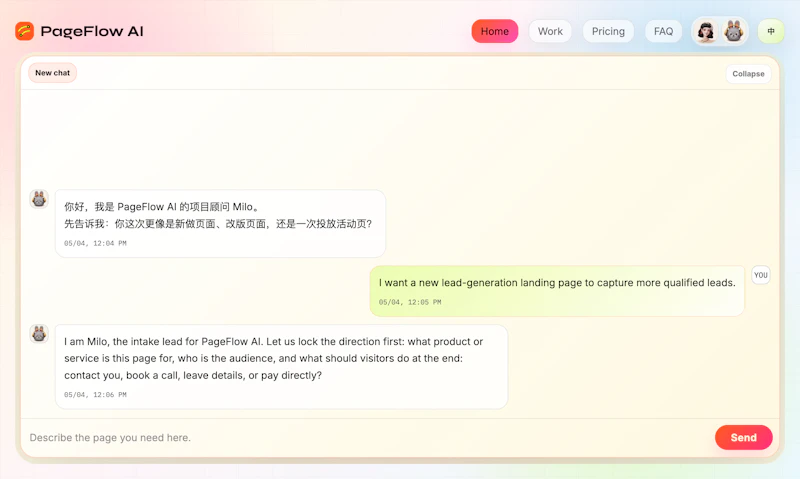The height and width of the screenshot is (479, 800).
Task: Click the lead-generation landing page message
Action: (557, 291)
